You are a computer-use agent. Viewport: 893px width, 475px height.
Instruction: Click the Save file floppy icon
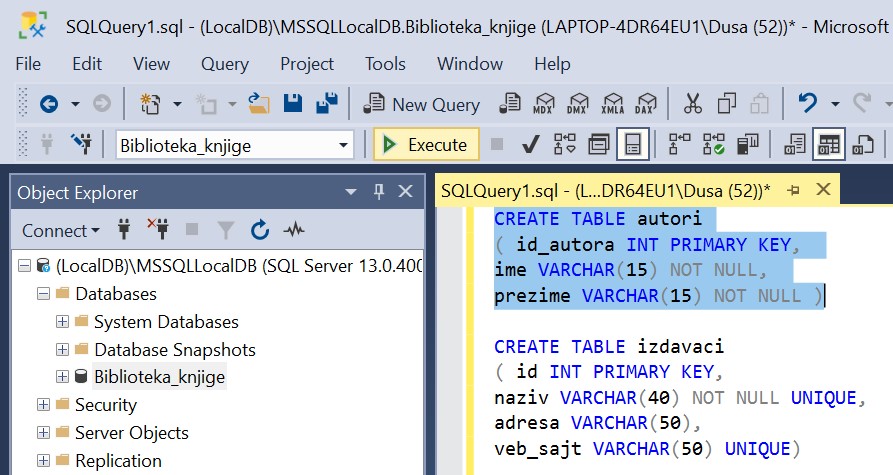click(x=293, y=104)
